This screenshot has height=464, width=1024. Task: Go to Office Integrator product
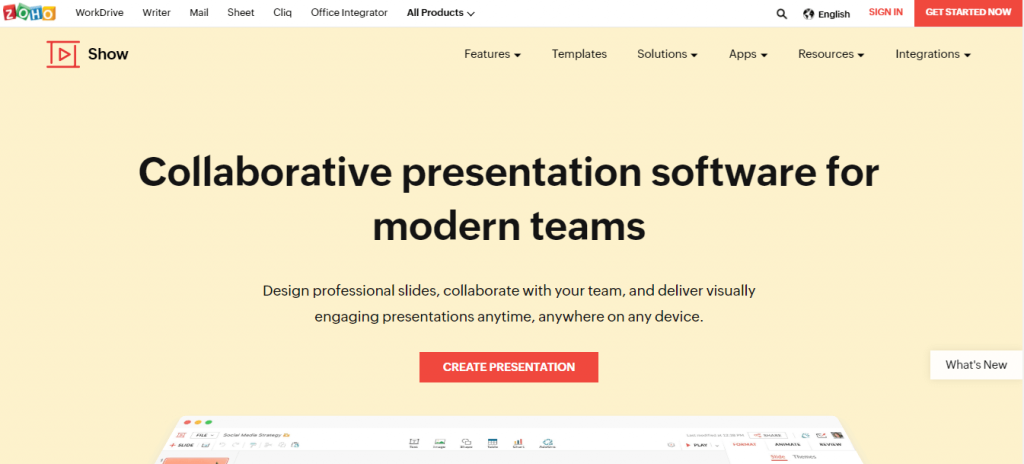point(349,12)
